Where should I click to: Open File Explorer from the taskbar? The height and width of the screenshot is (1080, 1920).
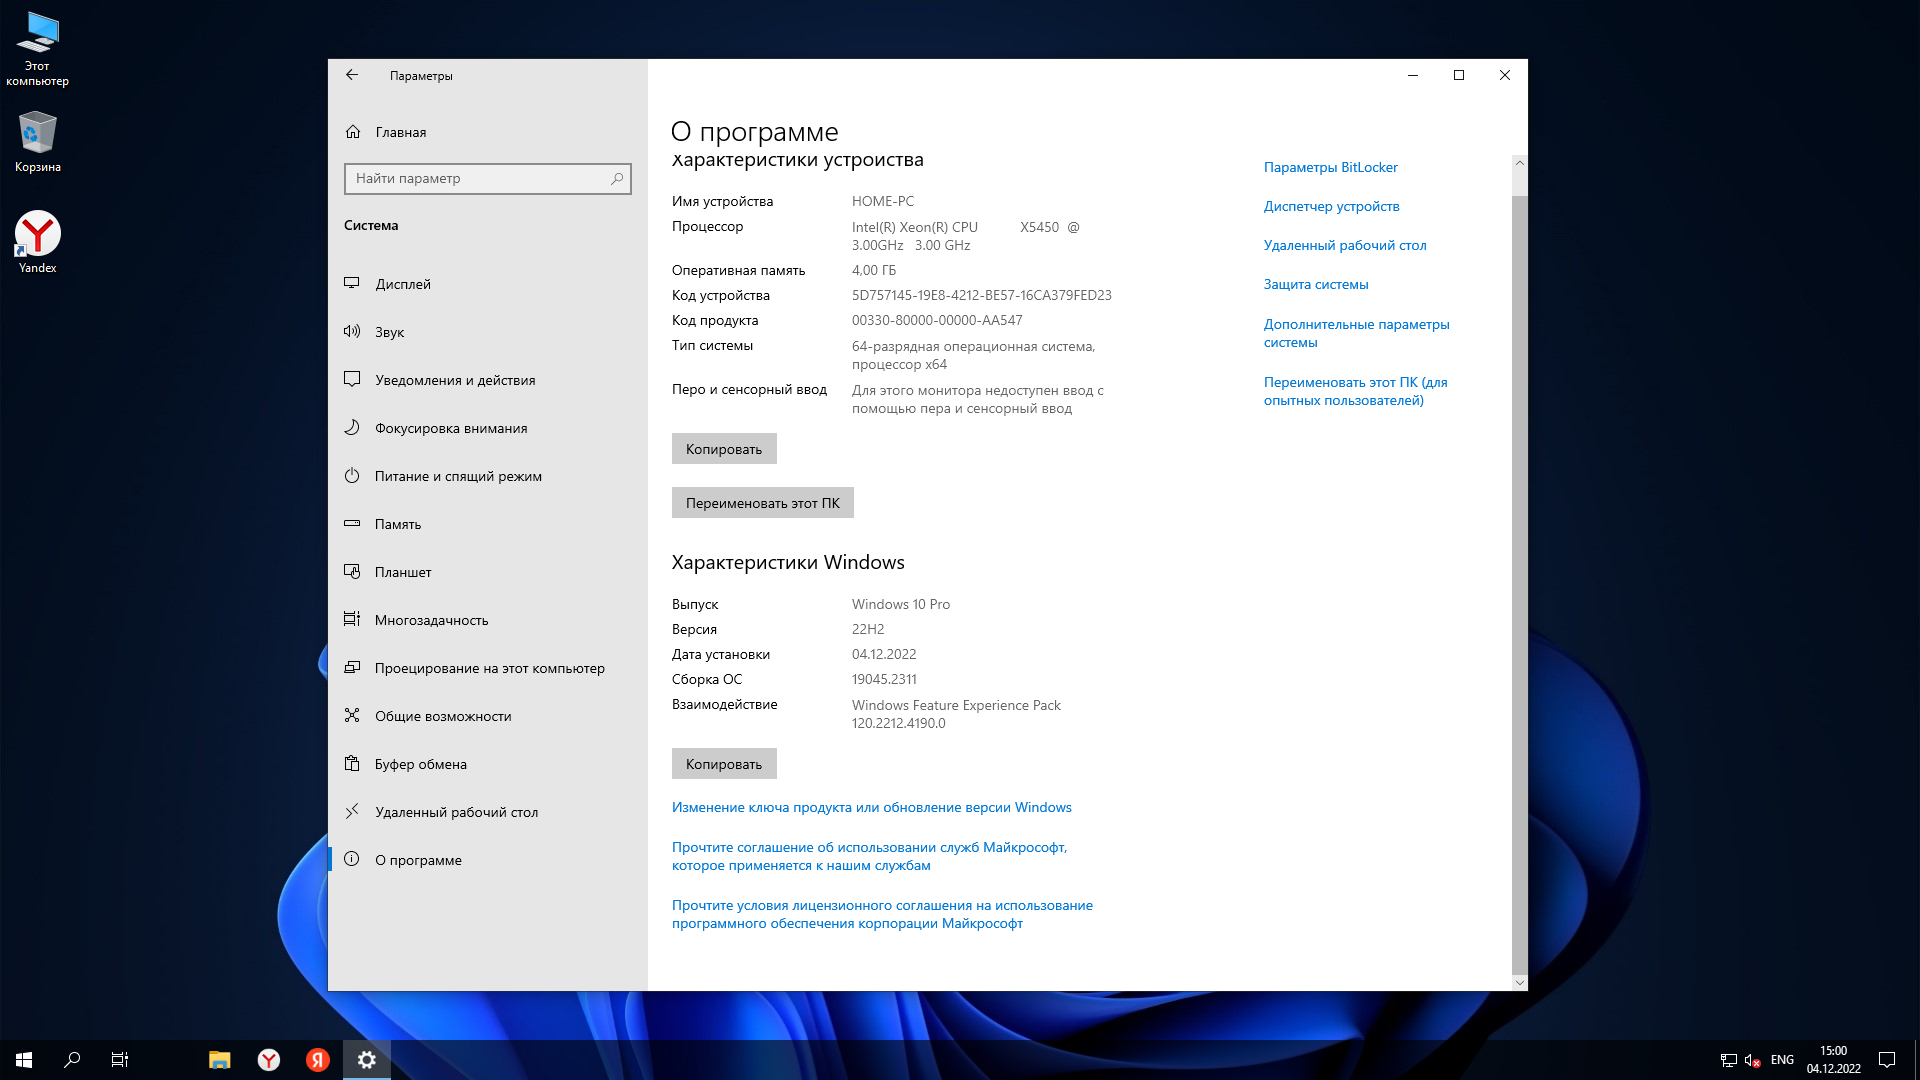pos(219,1060)
